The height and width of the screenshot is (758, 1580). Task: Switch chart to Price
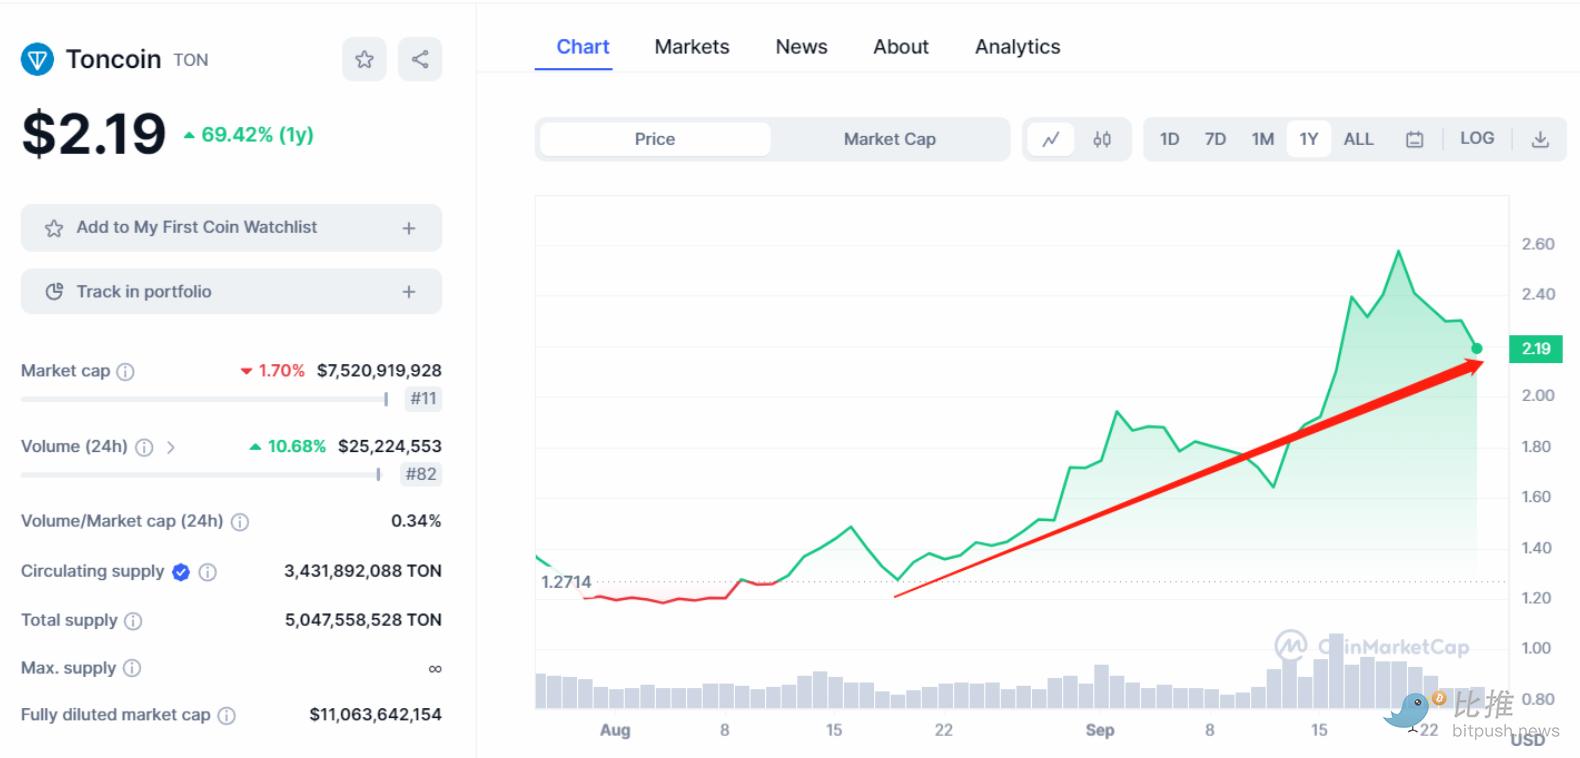[x=655, y=140]
